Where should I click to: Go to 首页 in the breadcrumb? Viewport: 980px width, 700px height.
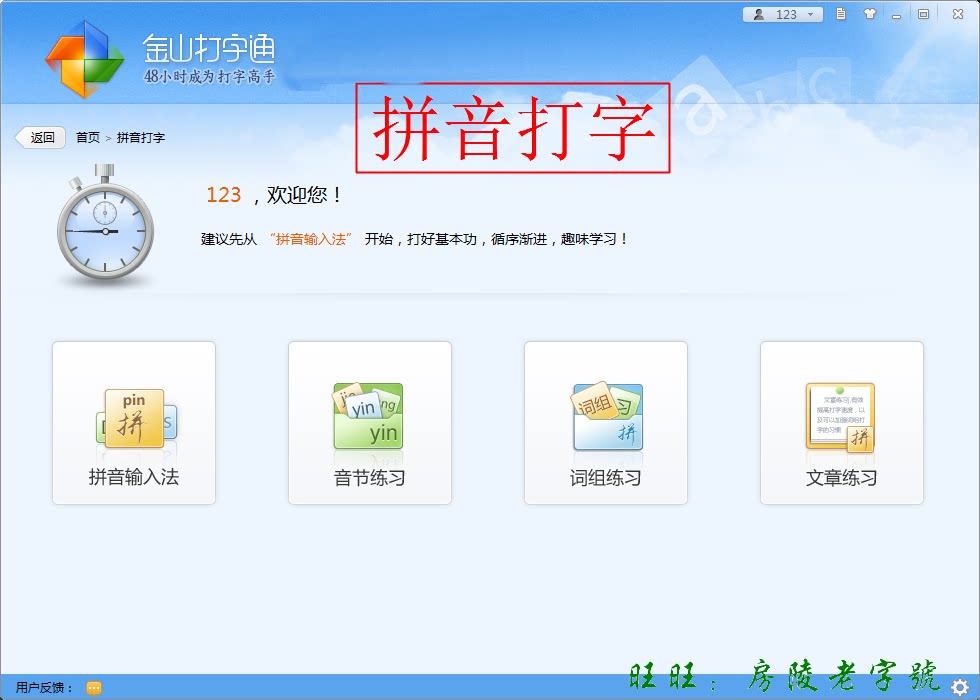point(88,138)
